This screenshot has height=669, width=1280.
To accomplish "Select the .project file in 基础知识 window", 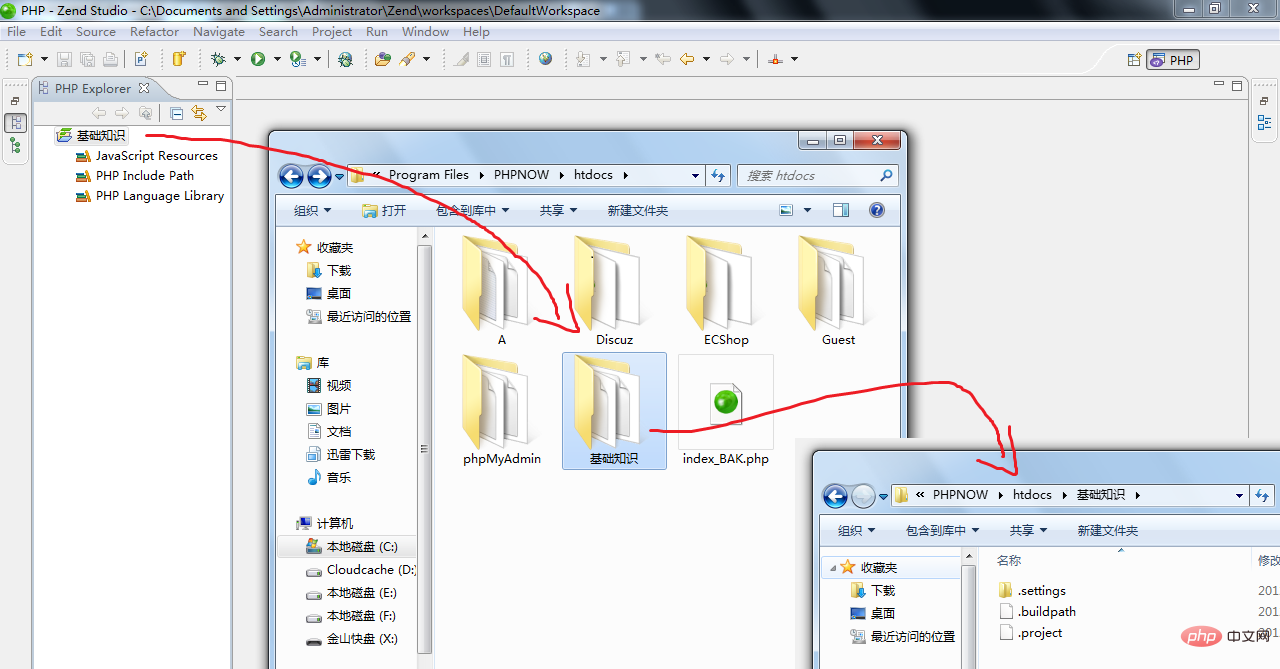I will click(x=1030, y=632).
